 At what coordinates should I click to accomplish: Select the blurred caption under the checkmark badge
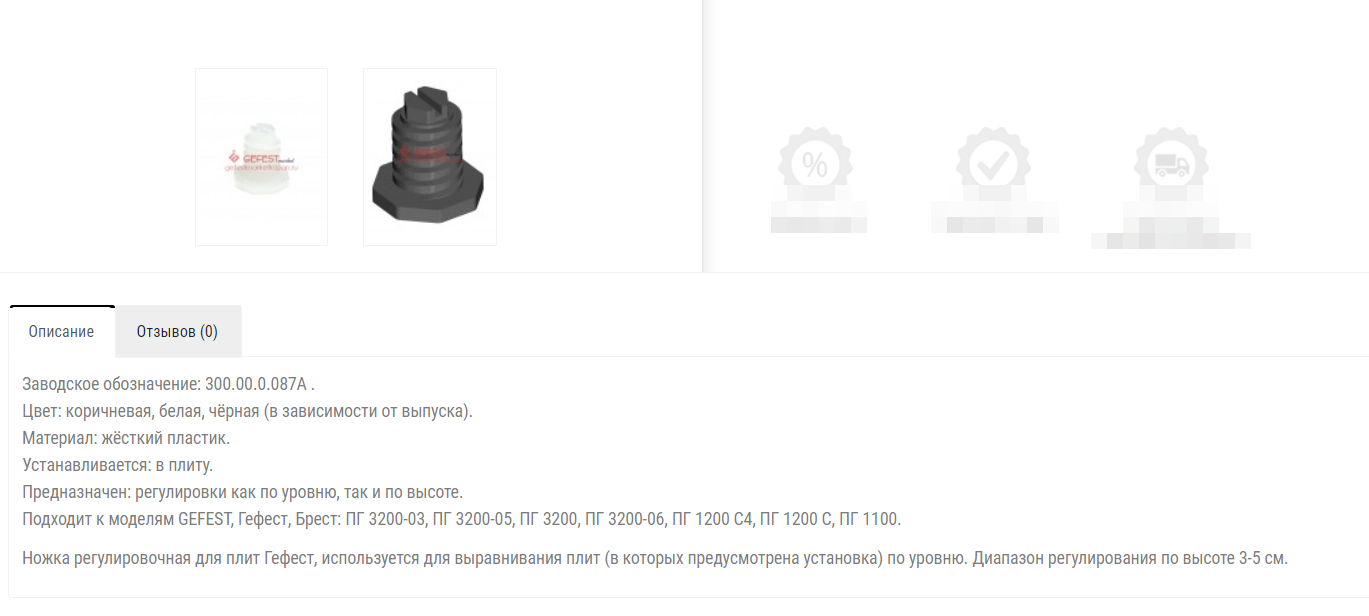click(994, 217)
